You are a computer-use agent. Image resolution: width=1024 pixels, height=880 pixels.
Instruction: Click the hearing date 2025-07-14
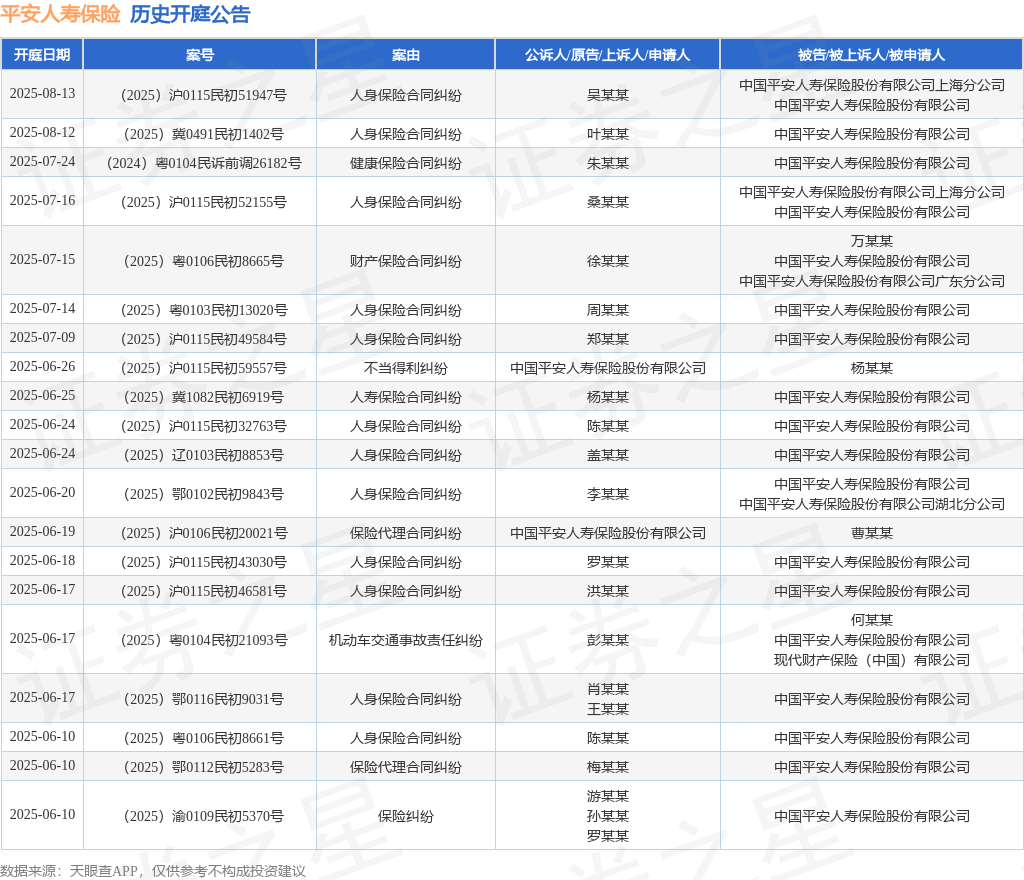pyautogui.click(x=42, y=308)
